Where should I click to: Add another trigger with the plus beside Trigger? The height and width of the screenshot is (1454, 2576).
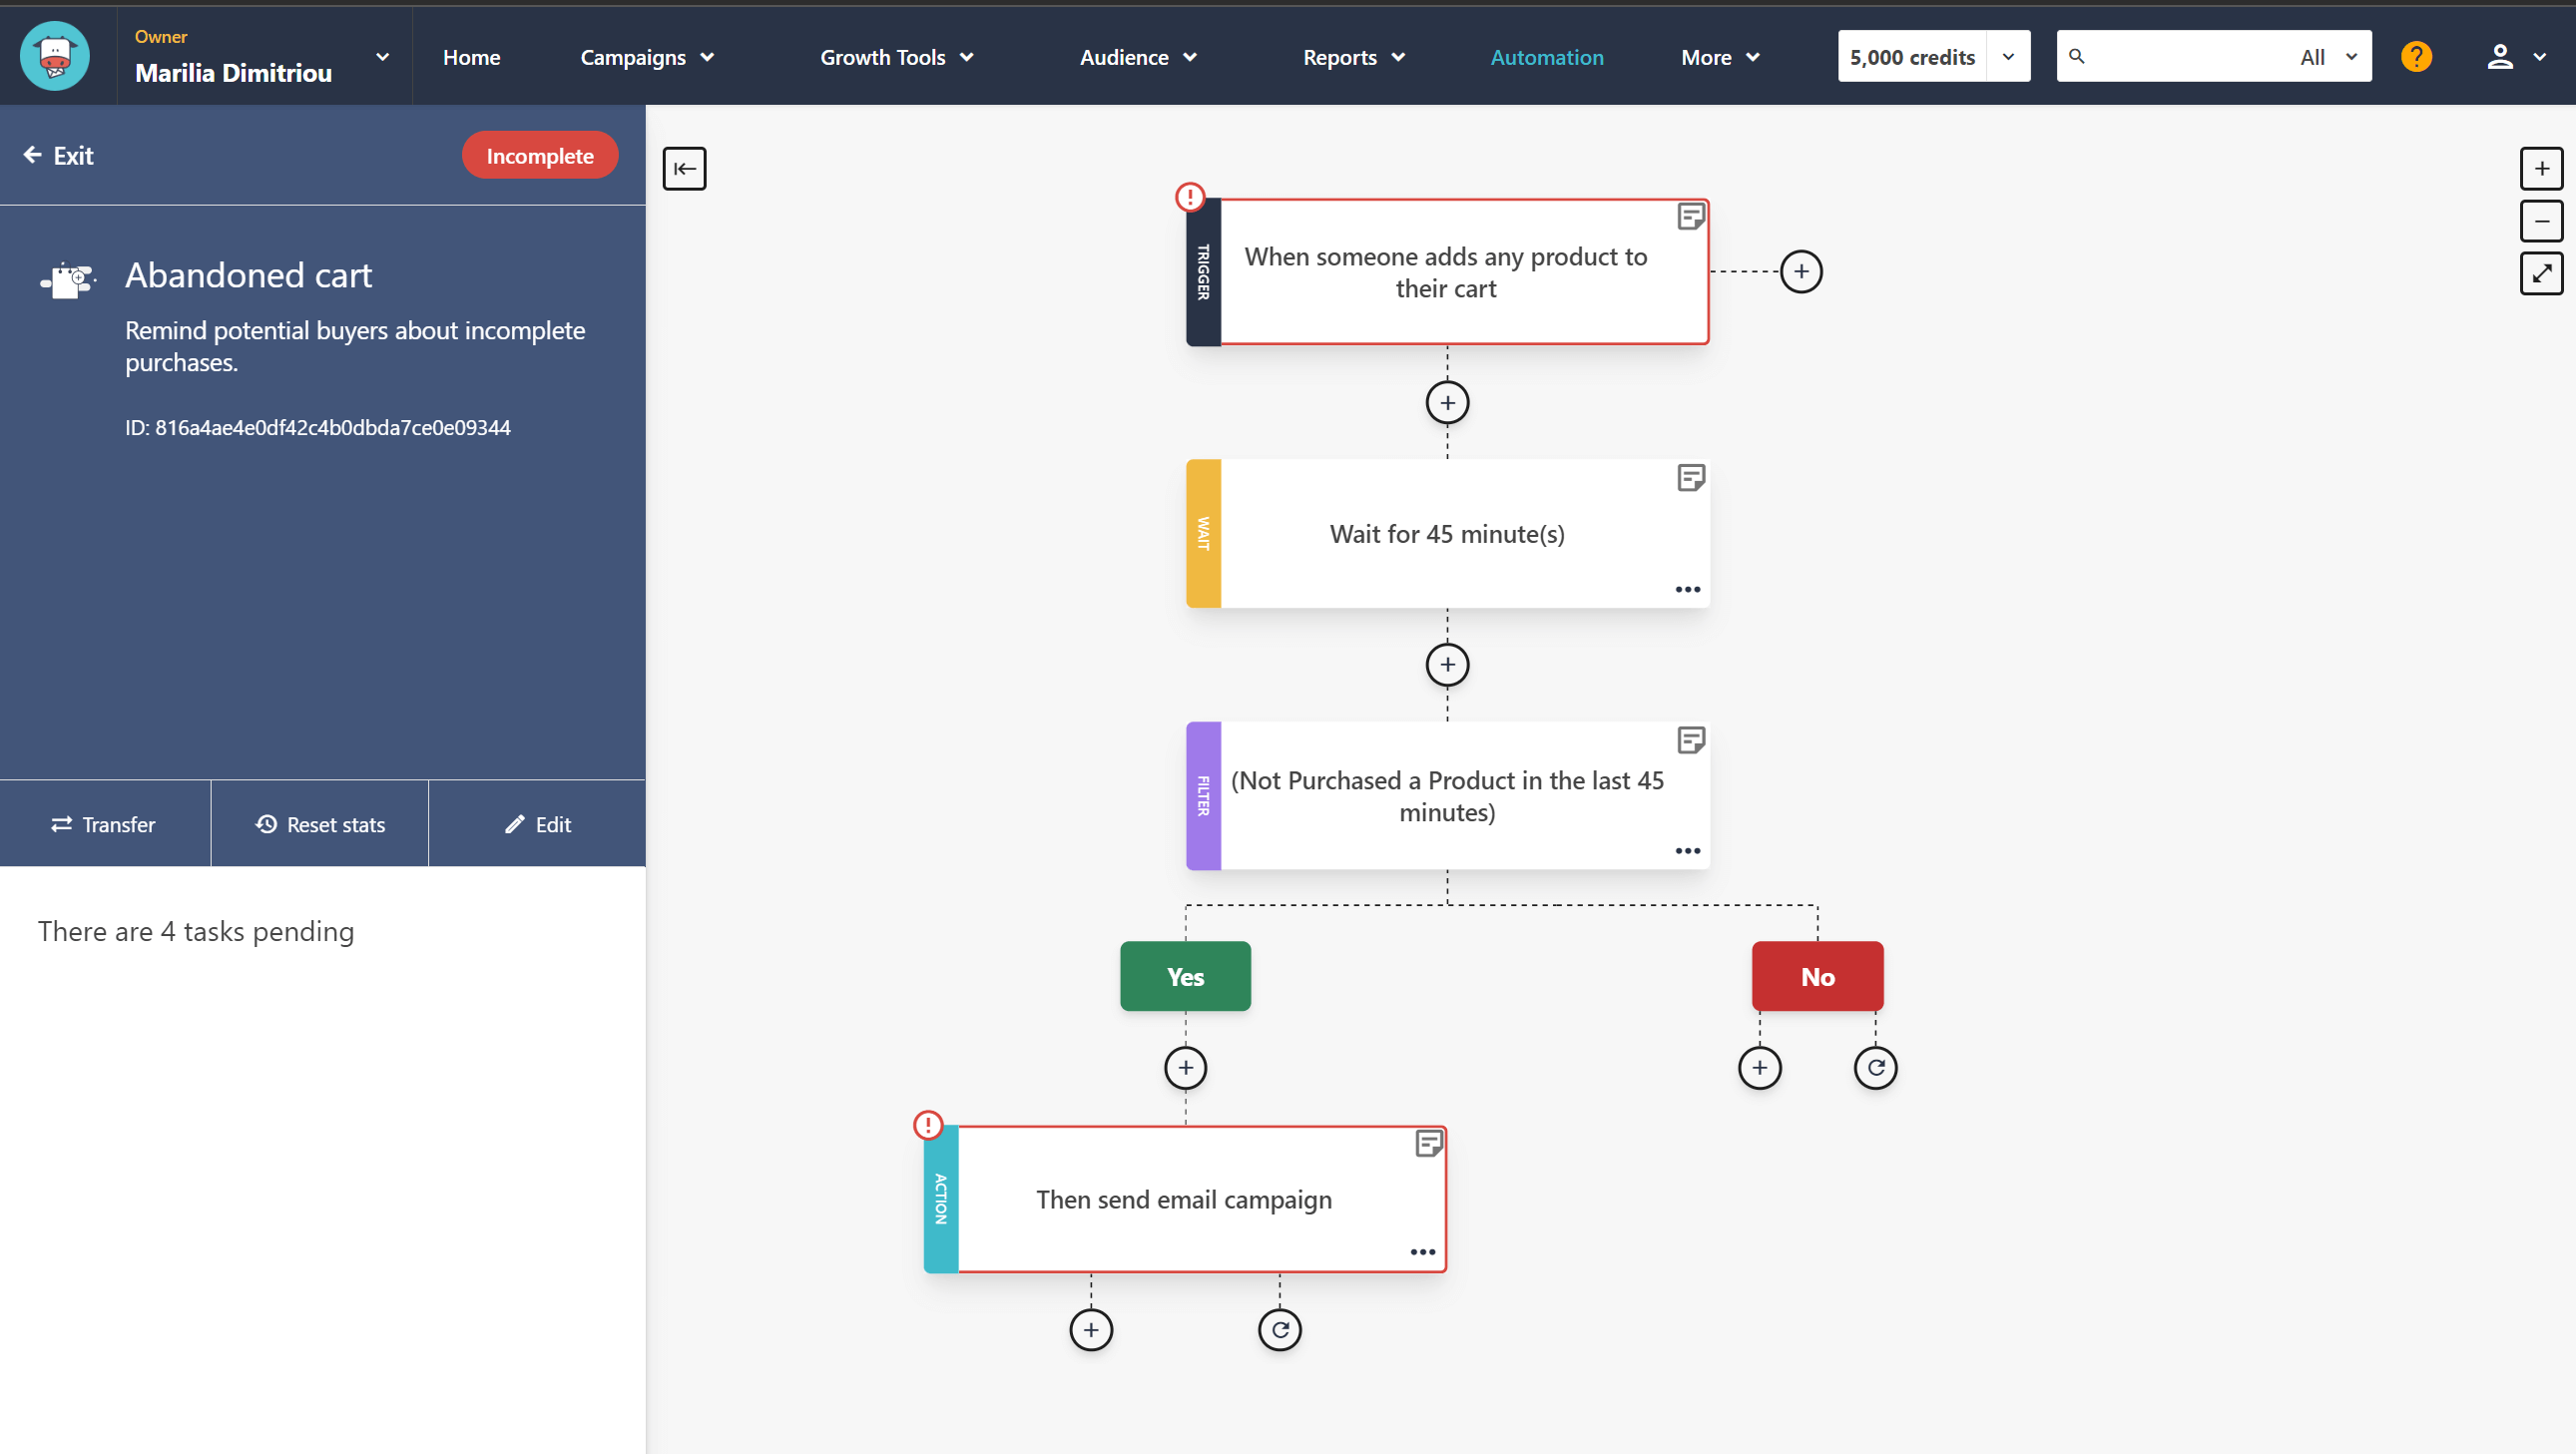(x=1801, y=272)
